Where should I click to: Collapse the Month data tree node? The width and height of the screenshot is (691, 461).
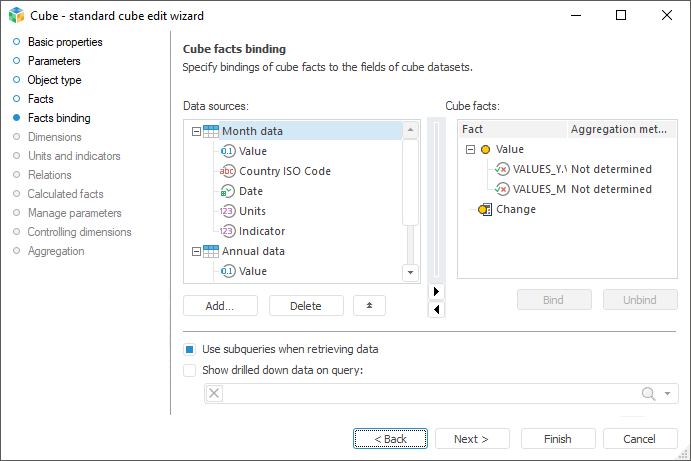tap(194, 131)
